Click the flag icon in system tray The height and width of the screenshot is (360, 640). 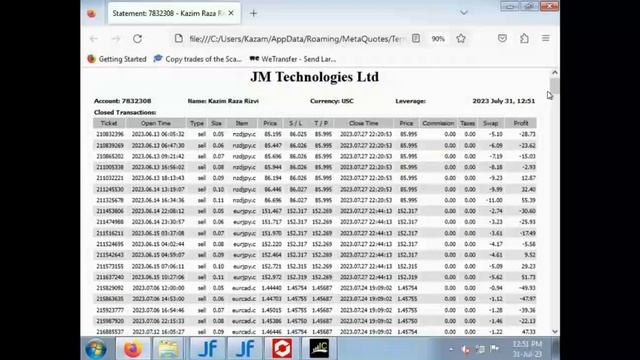point(495,349)
